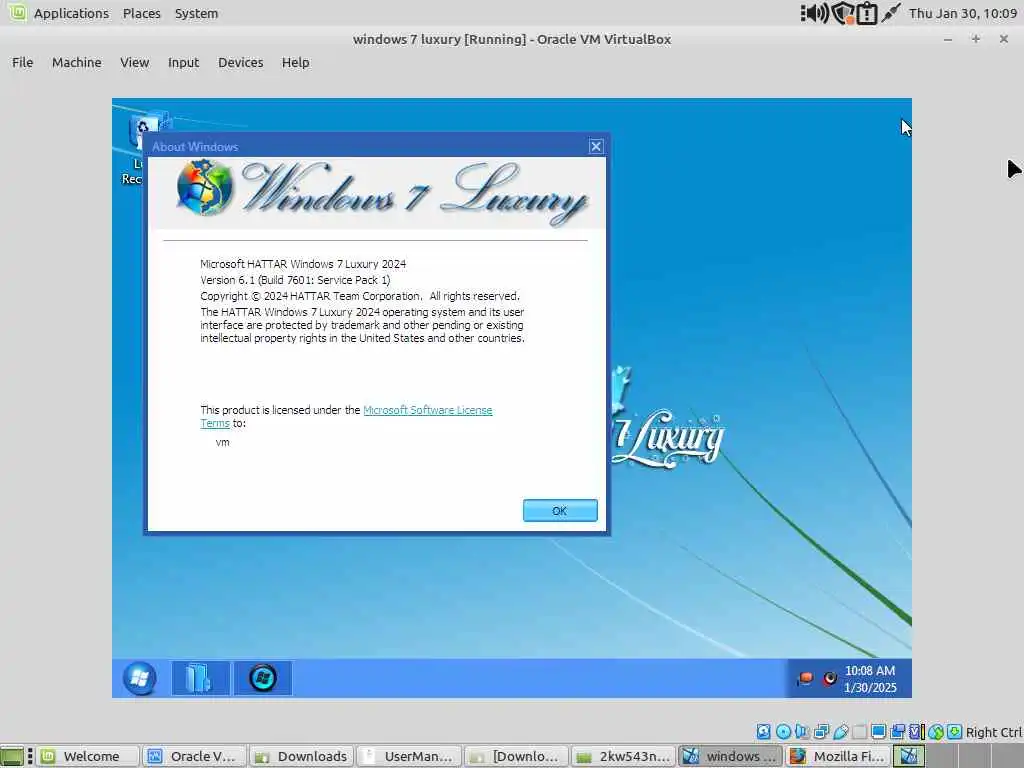Launch the round Windows-logo app in the guest taskbar
This screenshot has width=1024, height=768.
point(263,678)
